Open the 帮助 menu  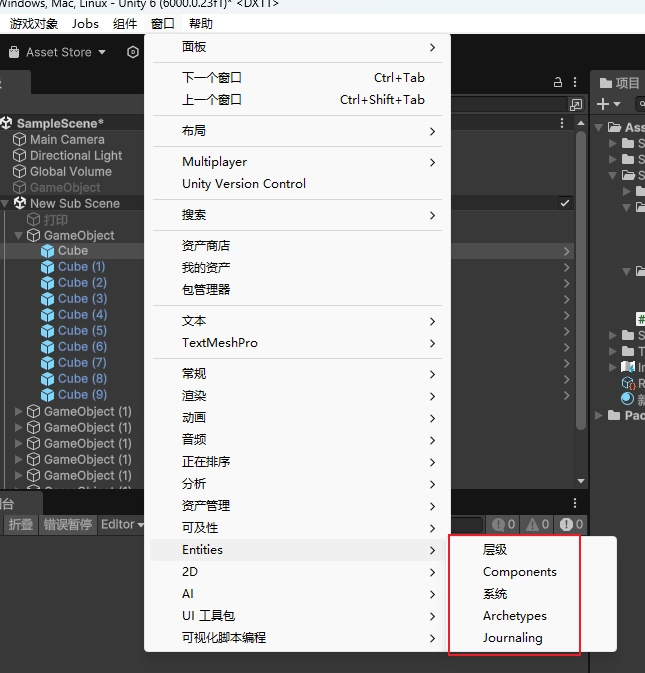pyautogui.click(x=200, y=24)
